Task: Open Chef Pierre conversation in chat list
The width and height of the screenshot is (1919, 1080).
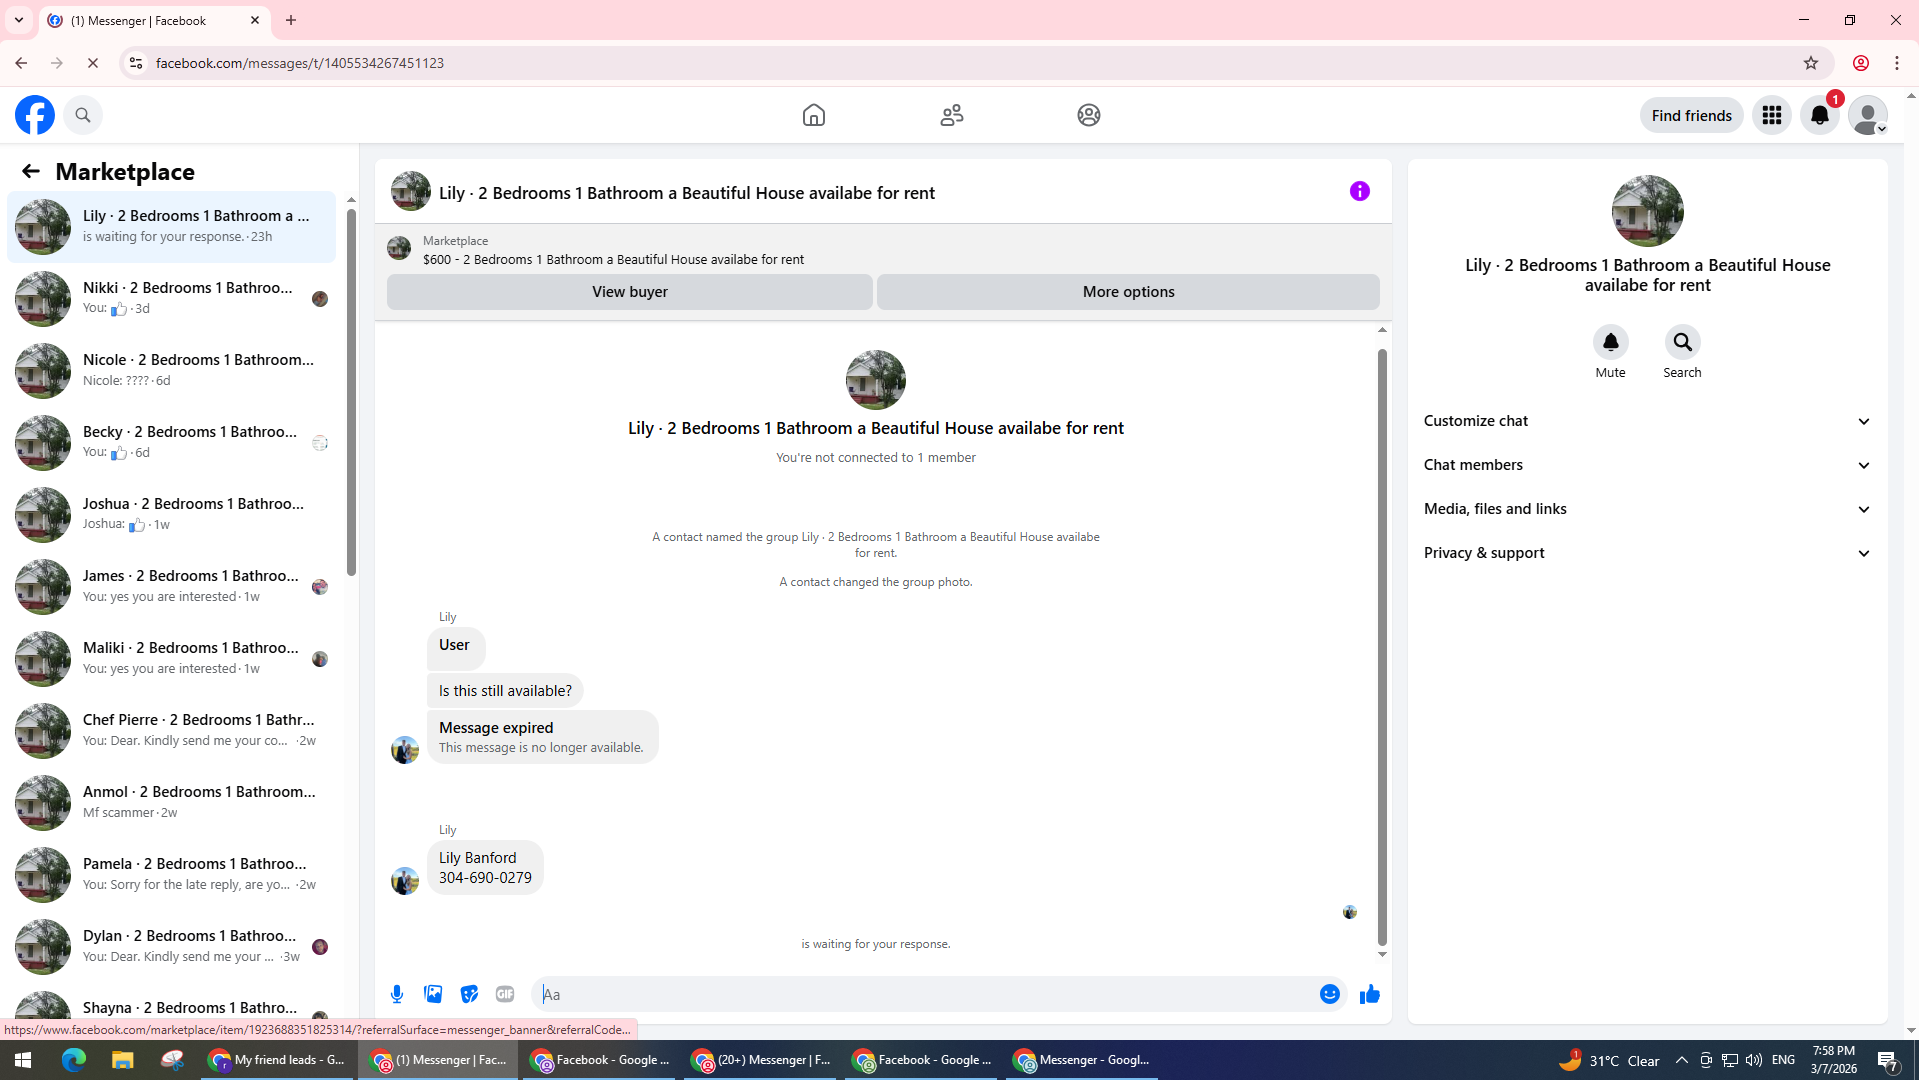Action: coord(171,731)
